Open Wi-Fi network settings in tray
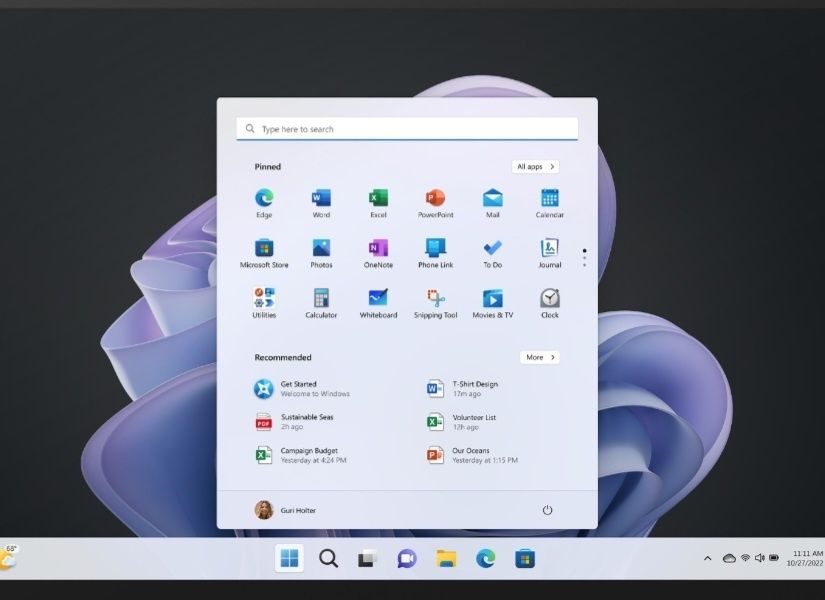 coord(745,558)
